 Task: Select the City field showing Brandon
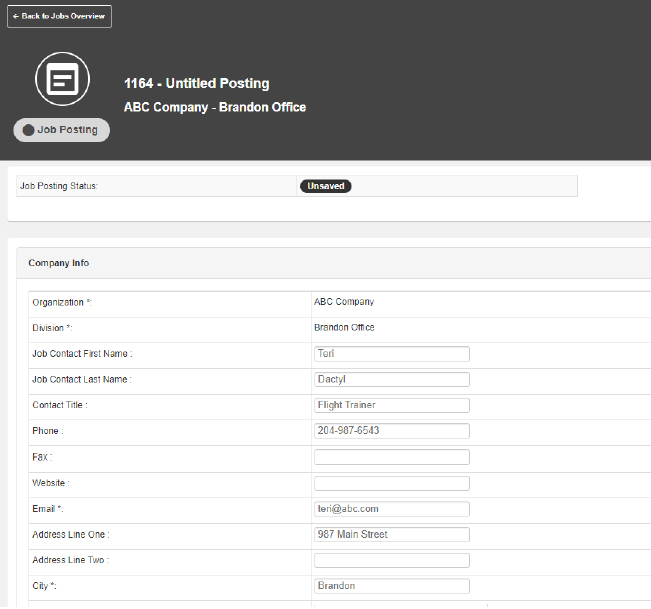(391, 587)
